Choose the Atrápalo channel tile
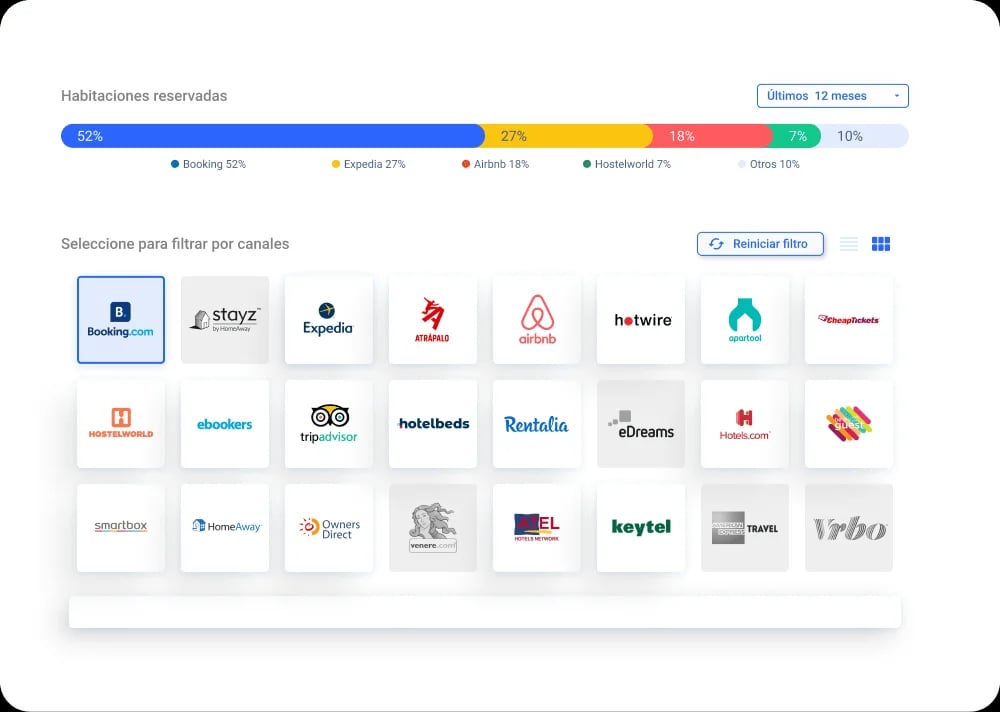1000x712 pixels. coord(432,320)
